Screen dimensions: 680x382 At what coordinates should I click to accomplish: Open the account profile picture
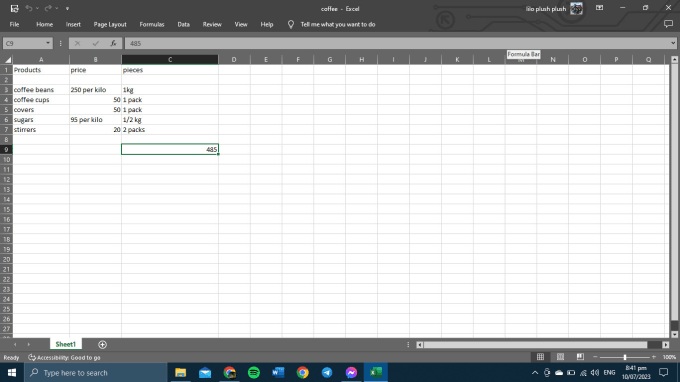(576, 8)
